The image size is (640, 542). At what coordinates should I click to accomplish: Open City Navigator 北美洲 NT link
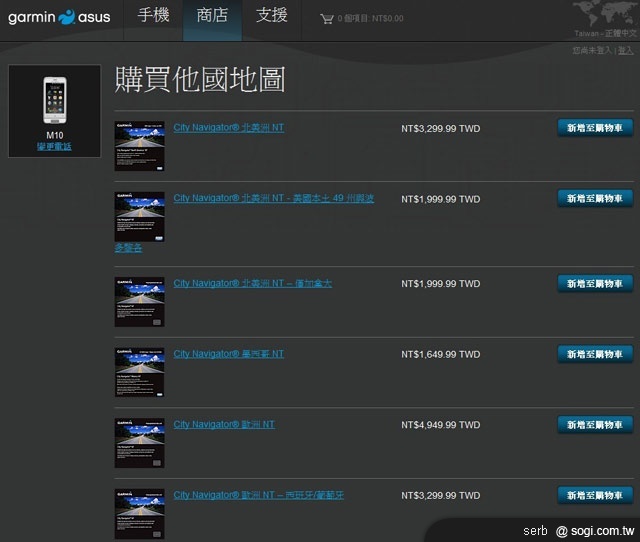229,128
